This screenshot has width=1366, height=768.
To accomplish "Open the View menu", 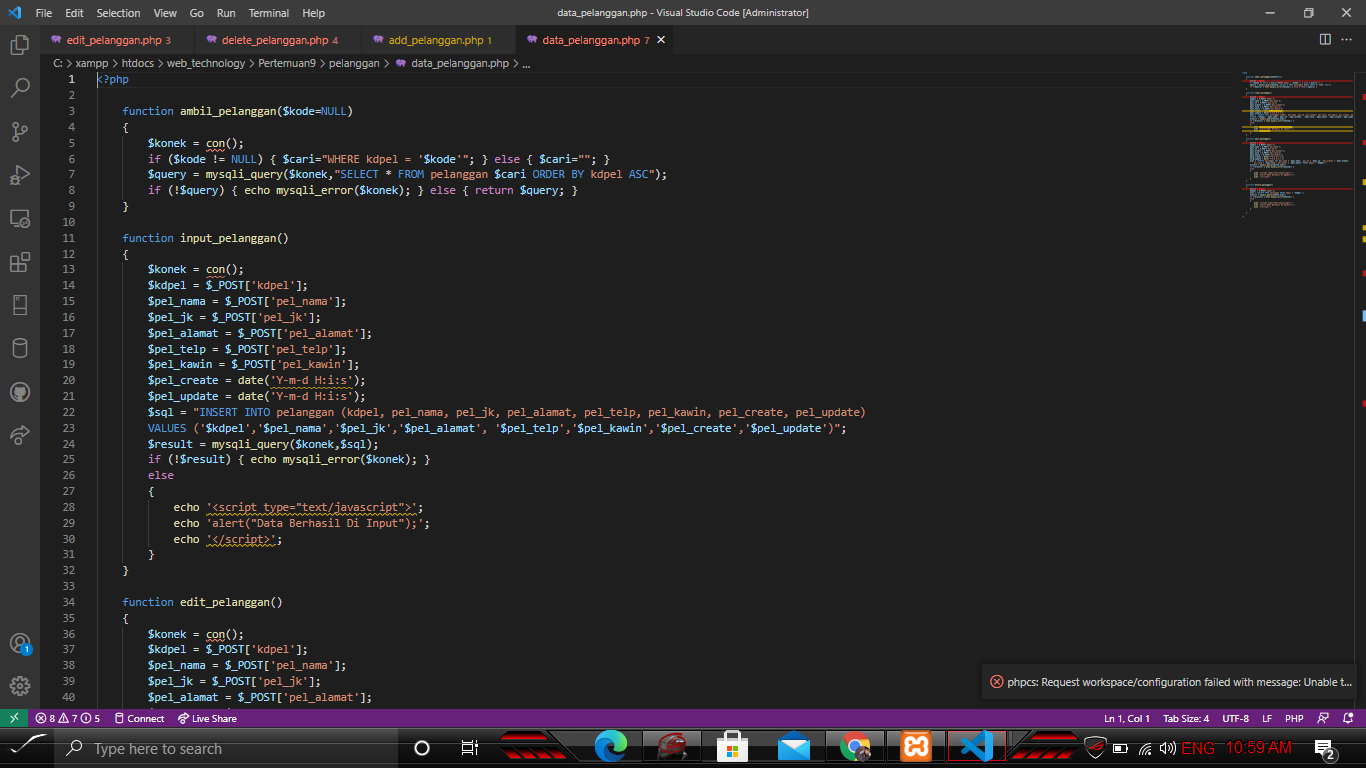I will [166, 13].
